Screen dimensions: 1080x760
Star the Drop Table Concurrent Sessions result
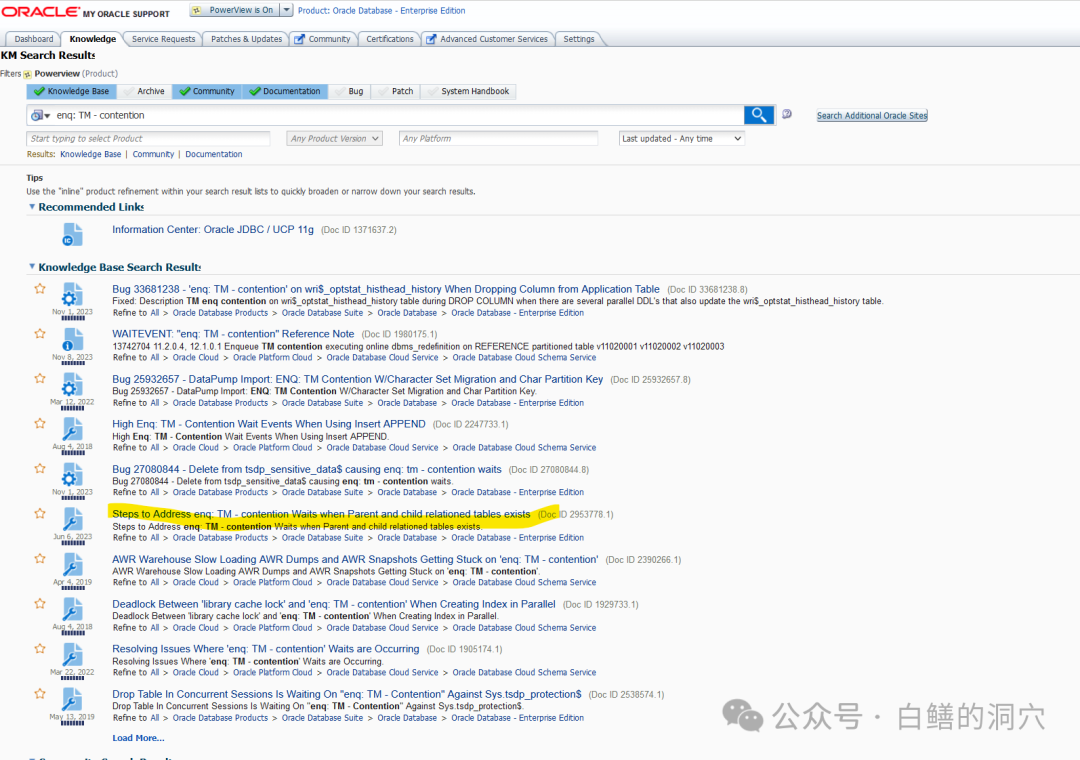(x=40, y=694)
